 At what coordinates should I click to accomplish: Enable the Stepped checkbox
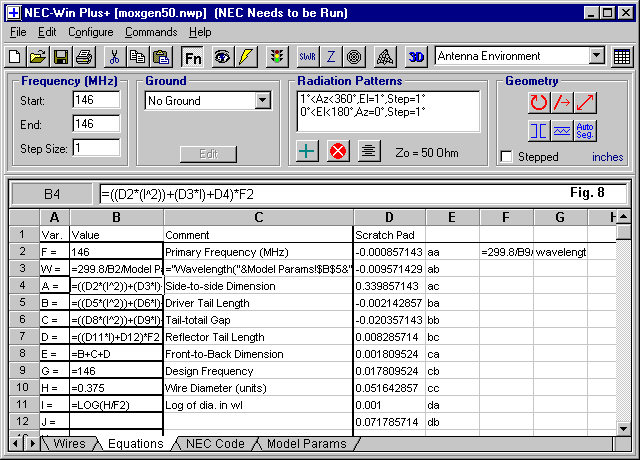506,157
